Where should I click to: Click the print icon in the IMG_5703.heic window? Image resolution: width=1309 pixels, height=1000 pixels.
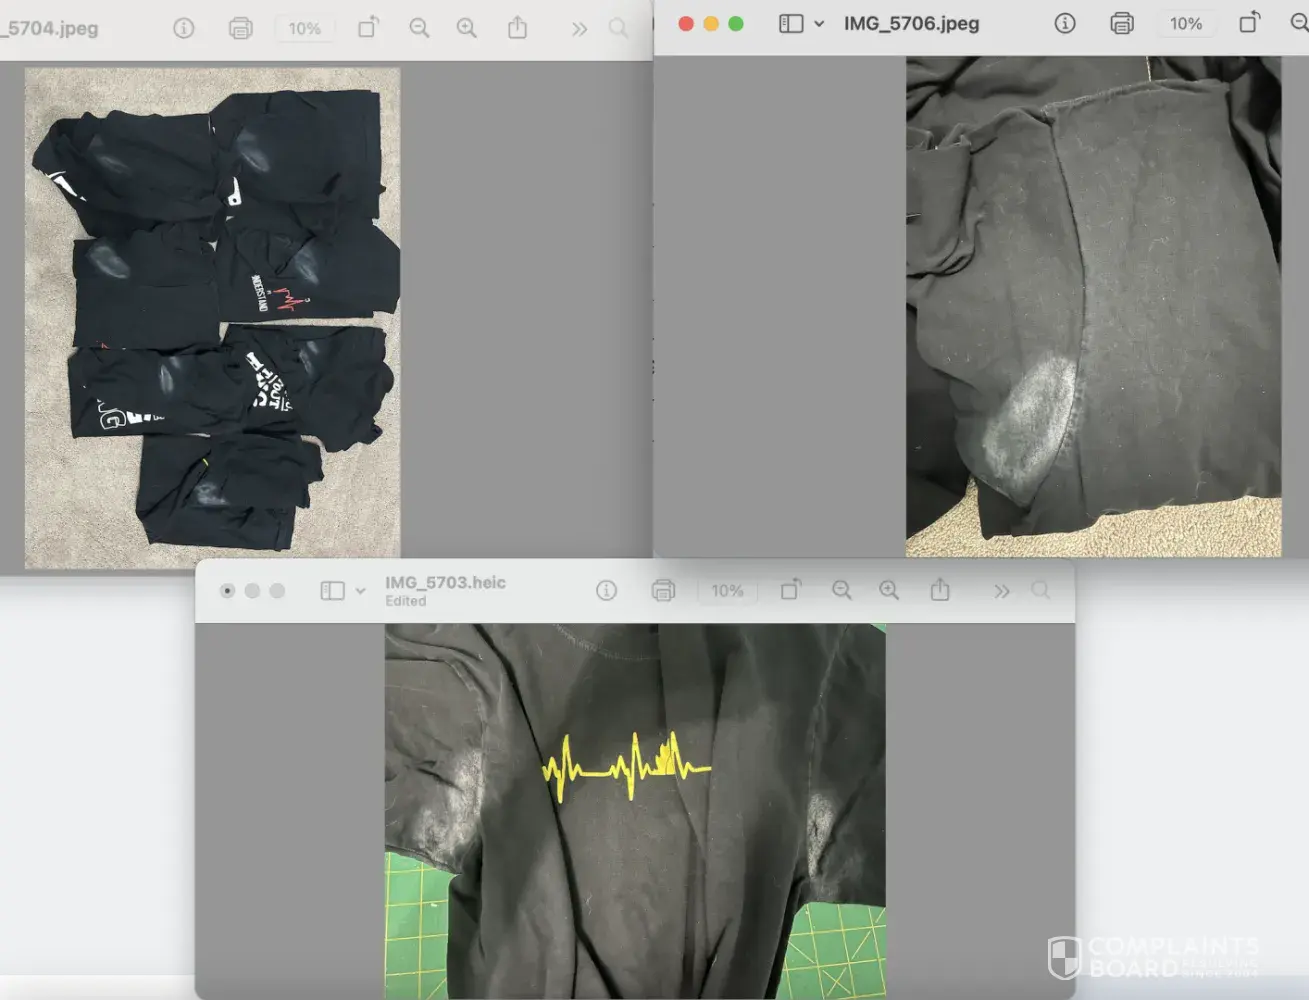(x=663, y=591)
